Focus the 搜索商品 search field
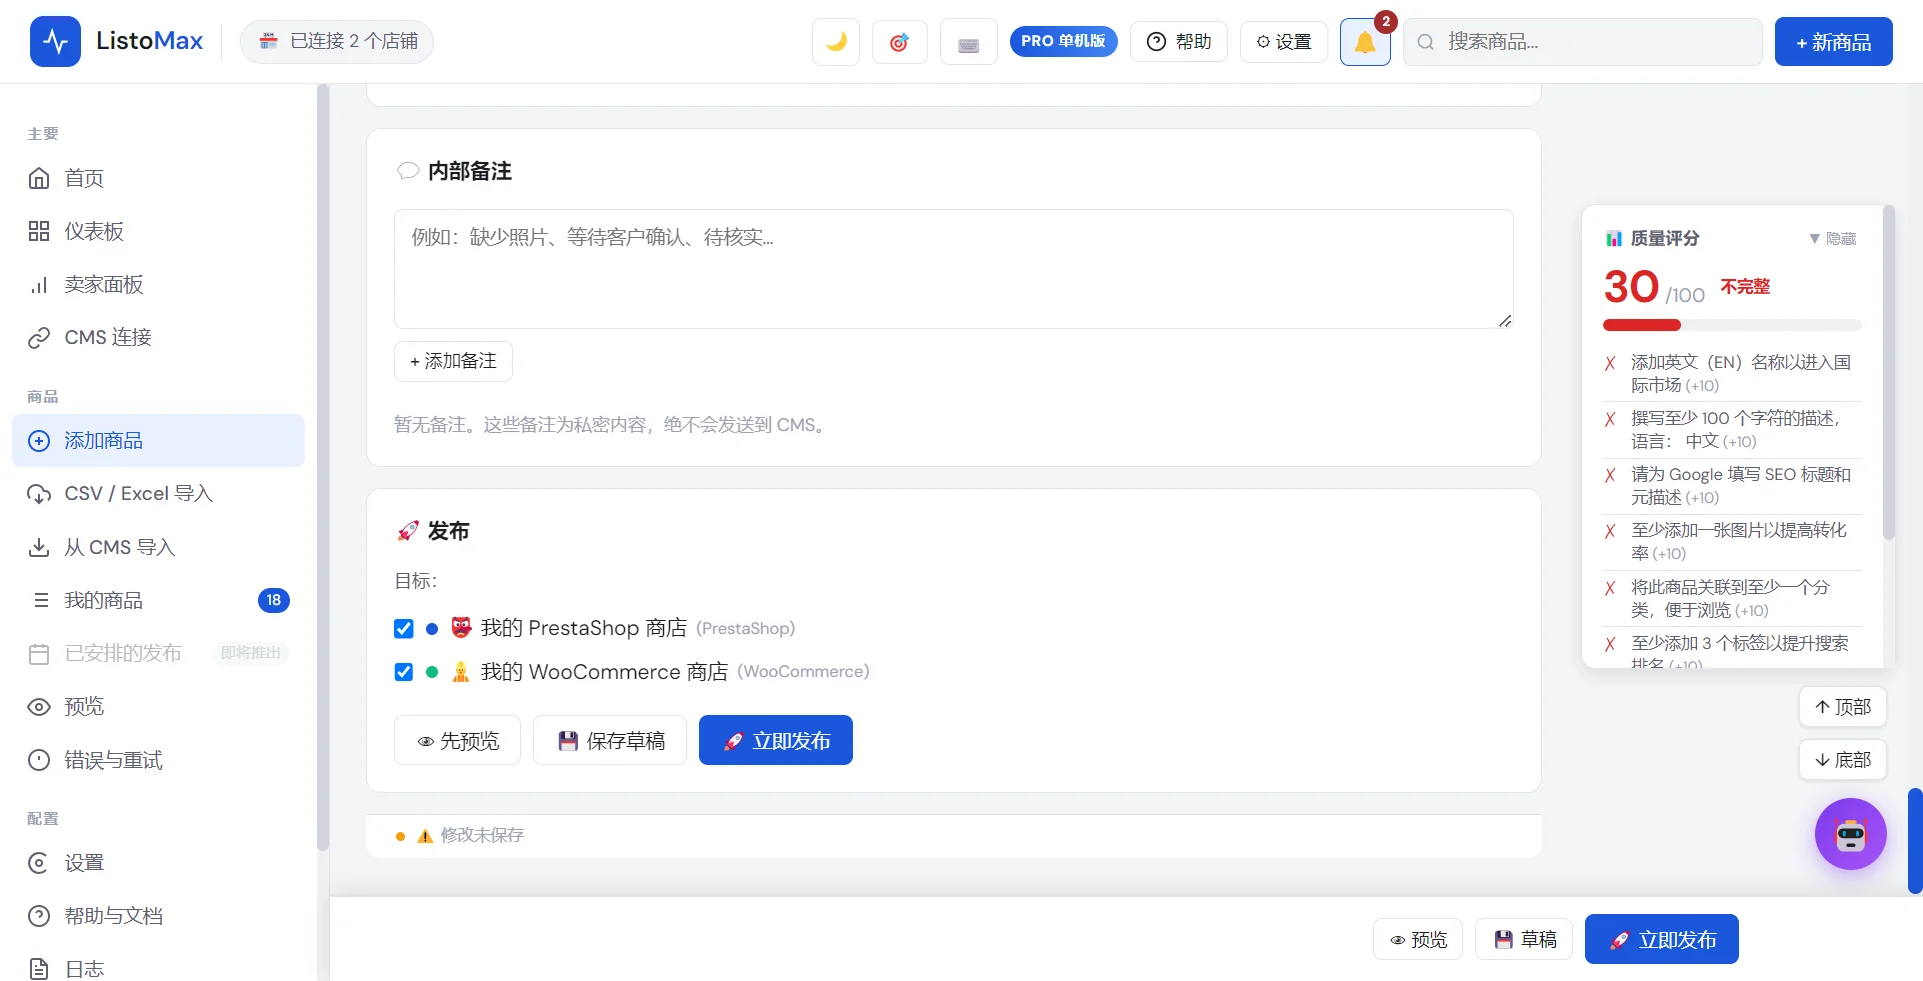1923x981 pixels. pyautogui.click(x=1583, y=42)
